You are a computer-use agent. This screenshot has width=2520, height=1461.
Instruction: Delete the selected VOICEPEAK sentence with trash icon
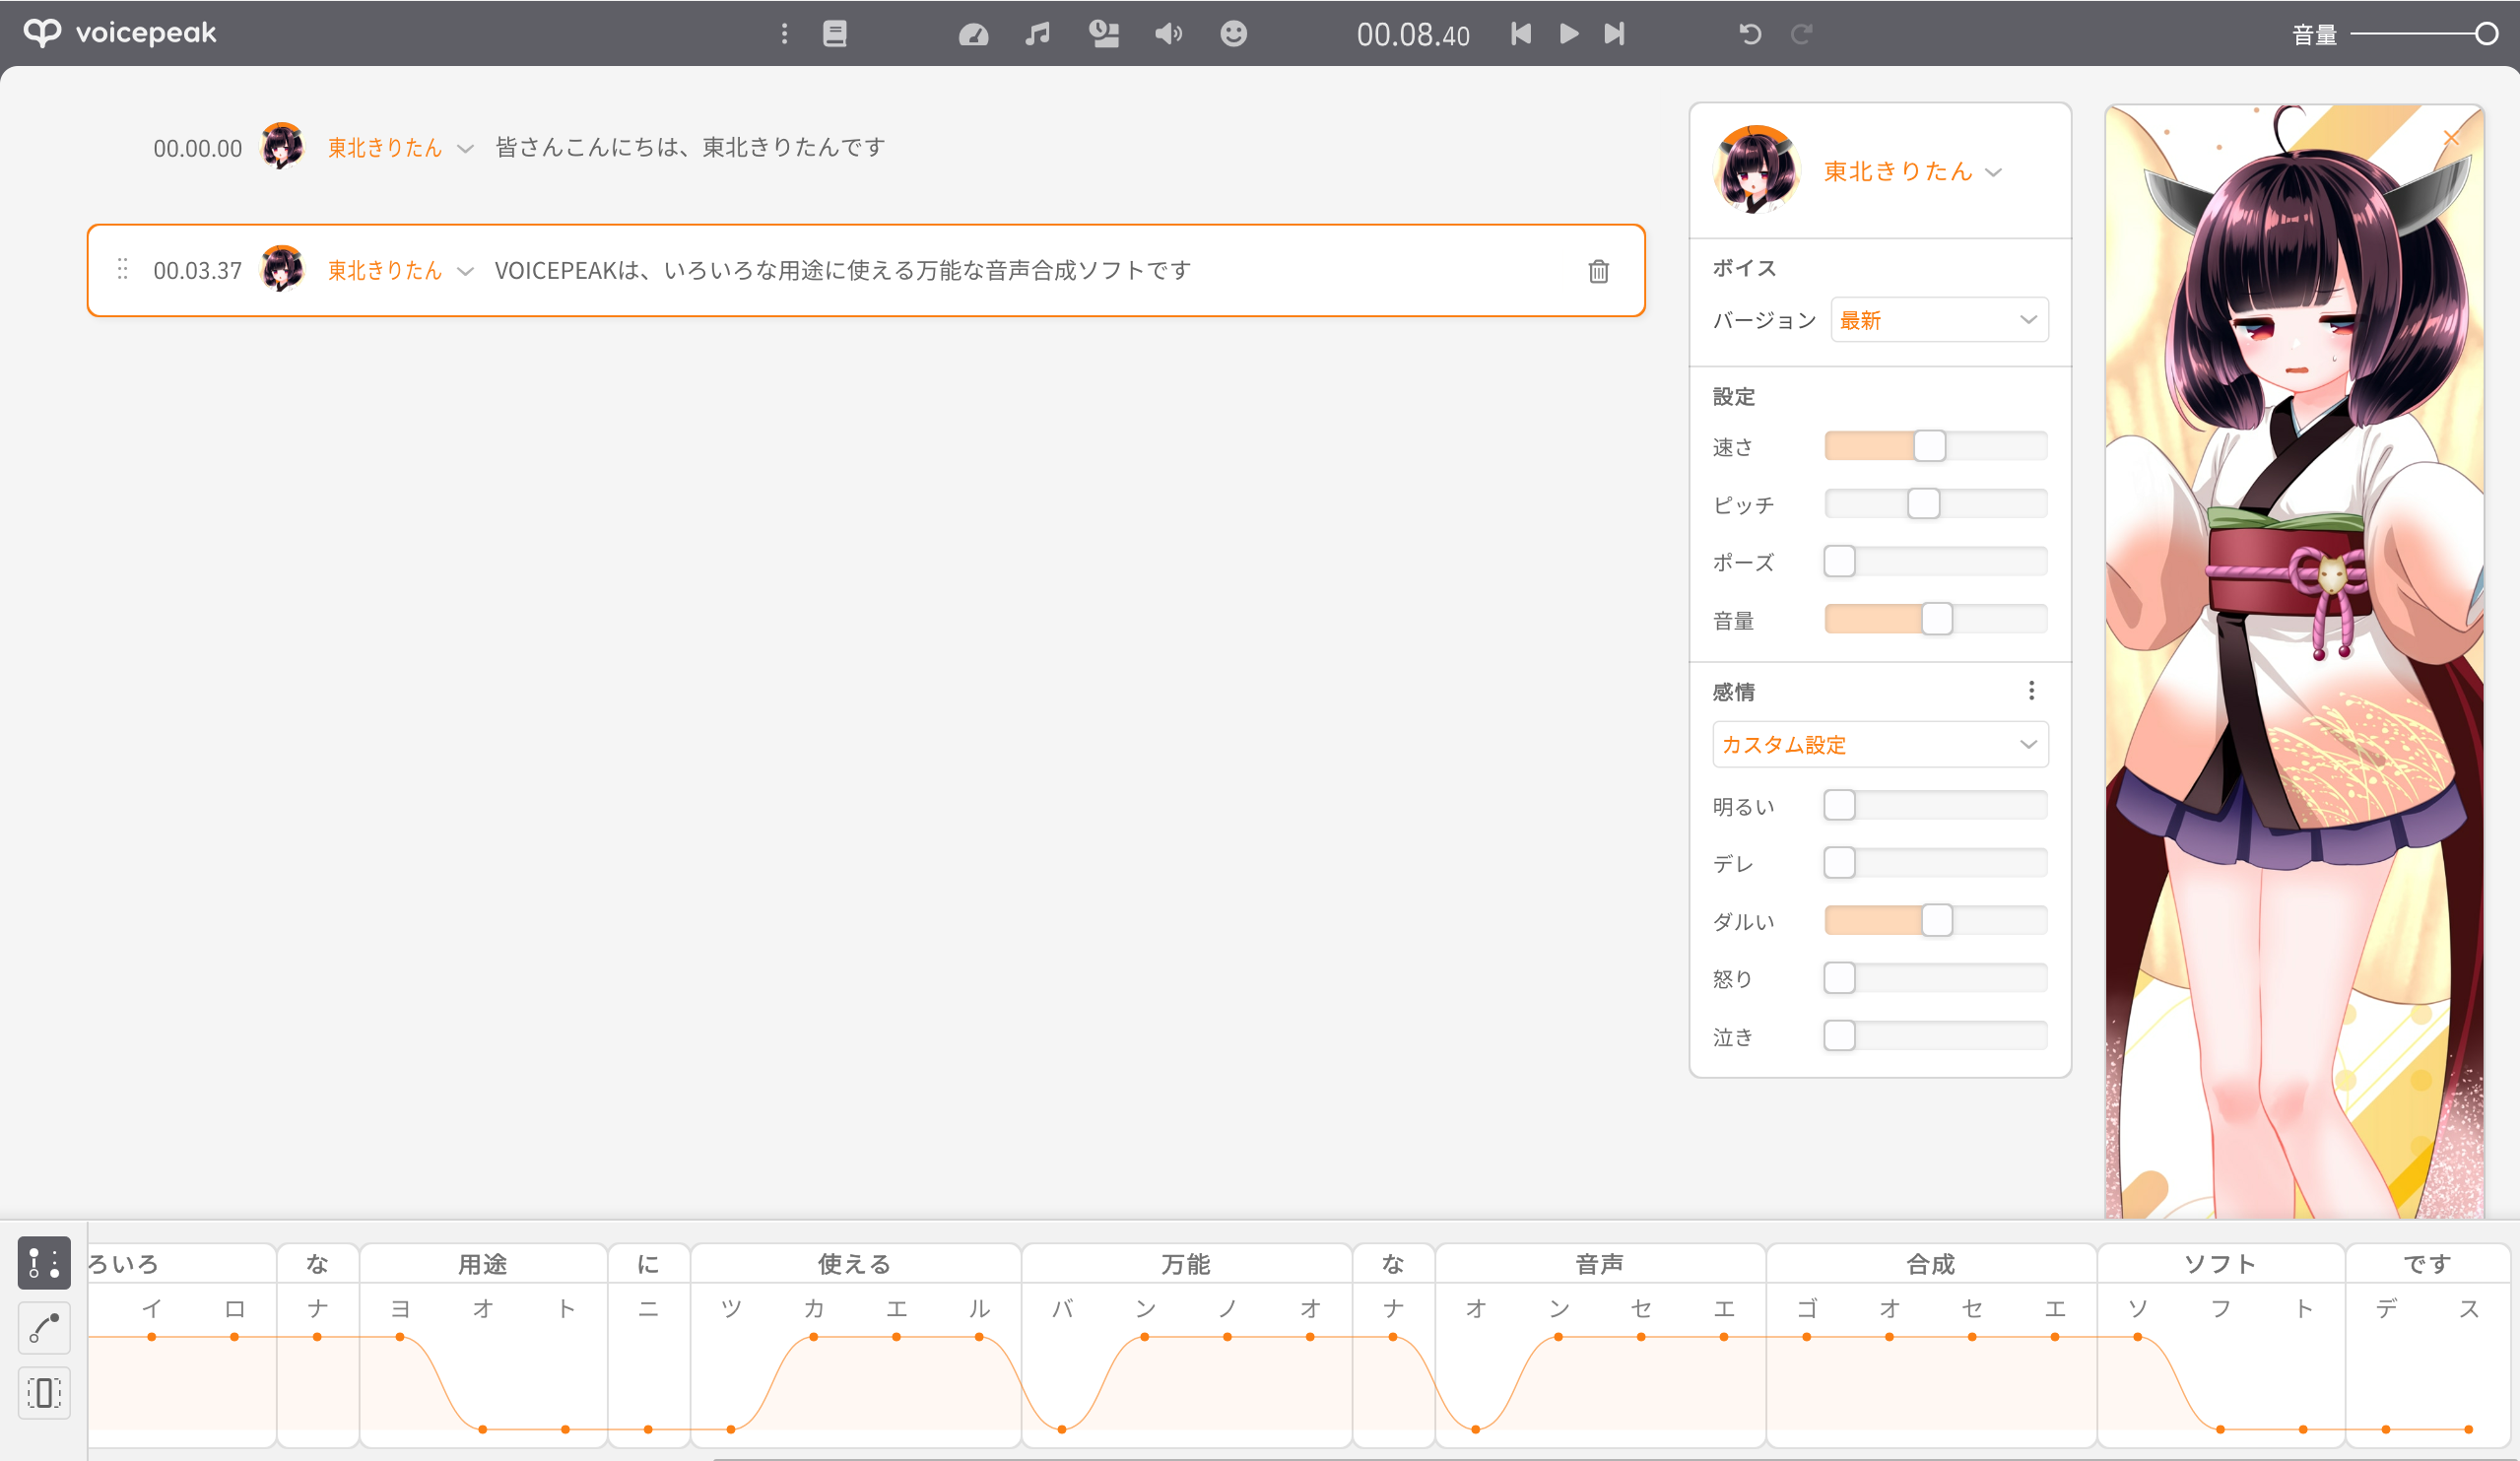click(1598, 271)
